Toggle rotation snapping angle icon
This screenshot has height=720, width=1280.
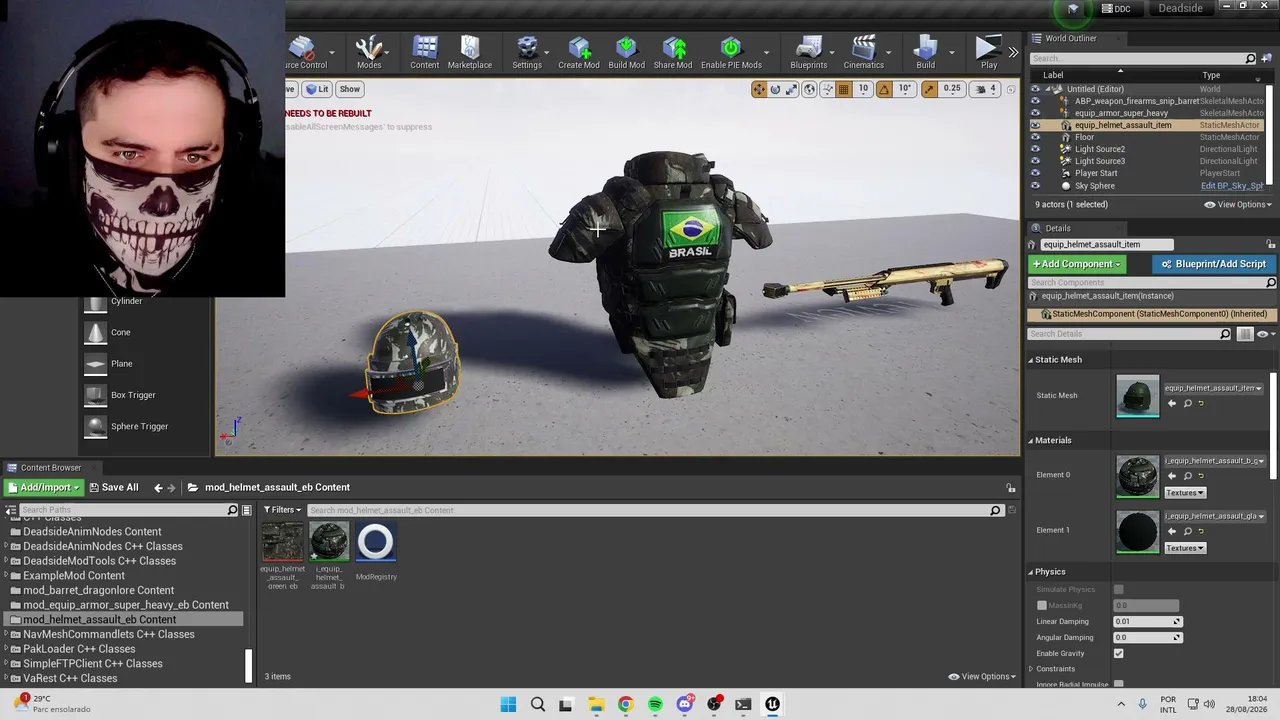884,89
